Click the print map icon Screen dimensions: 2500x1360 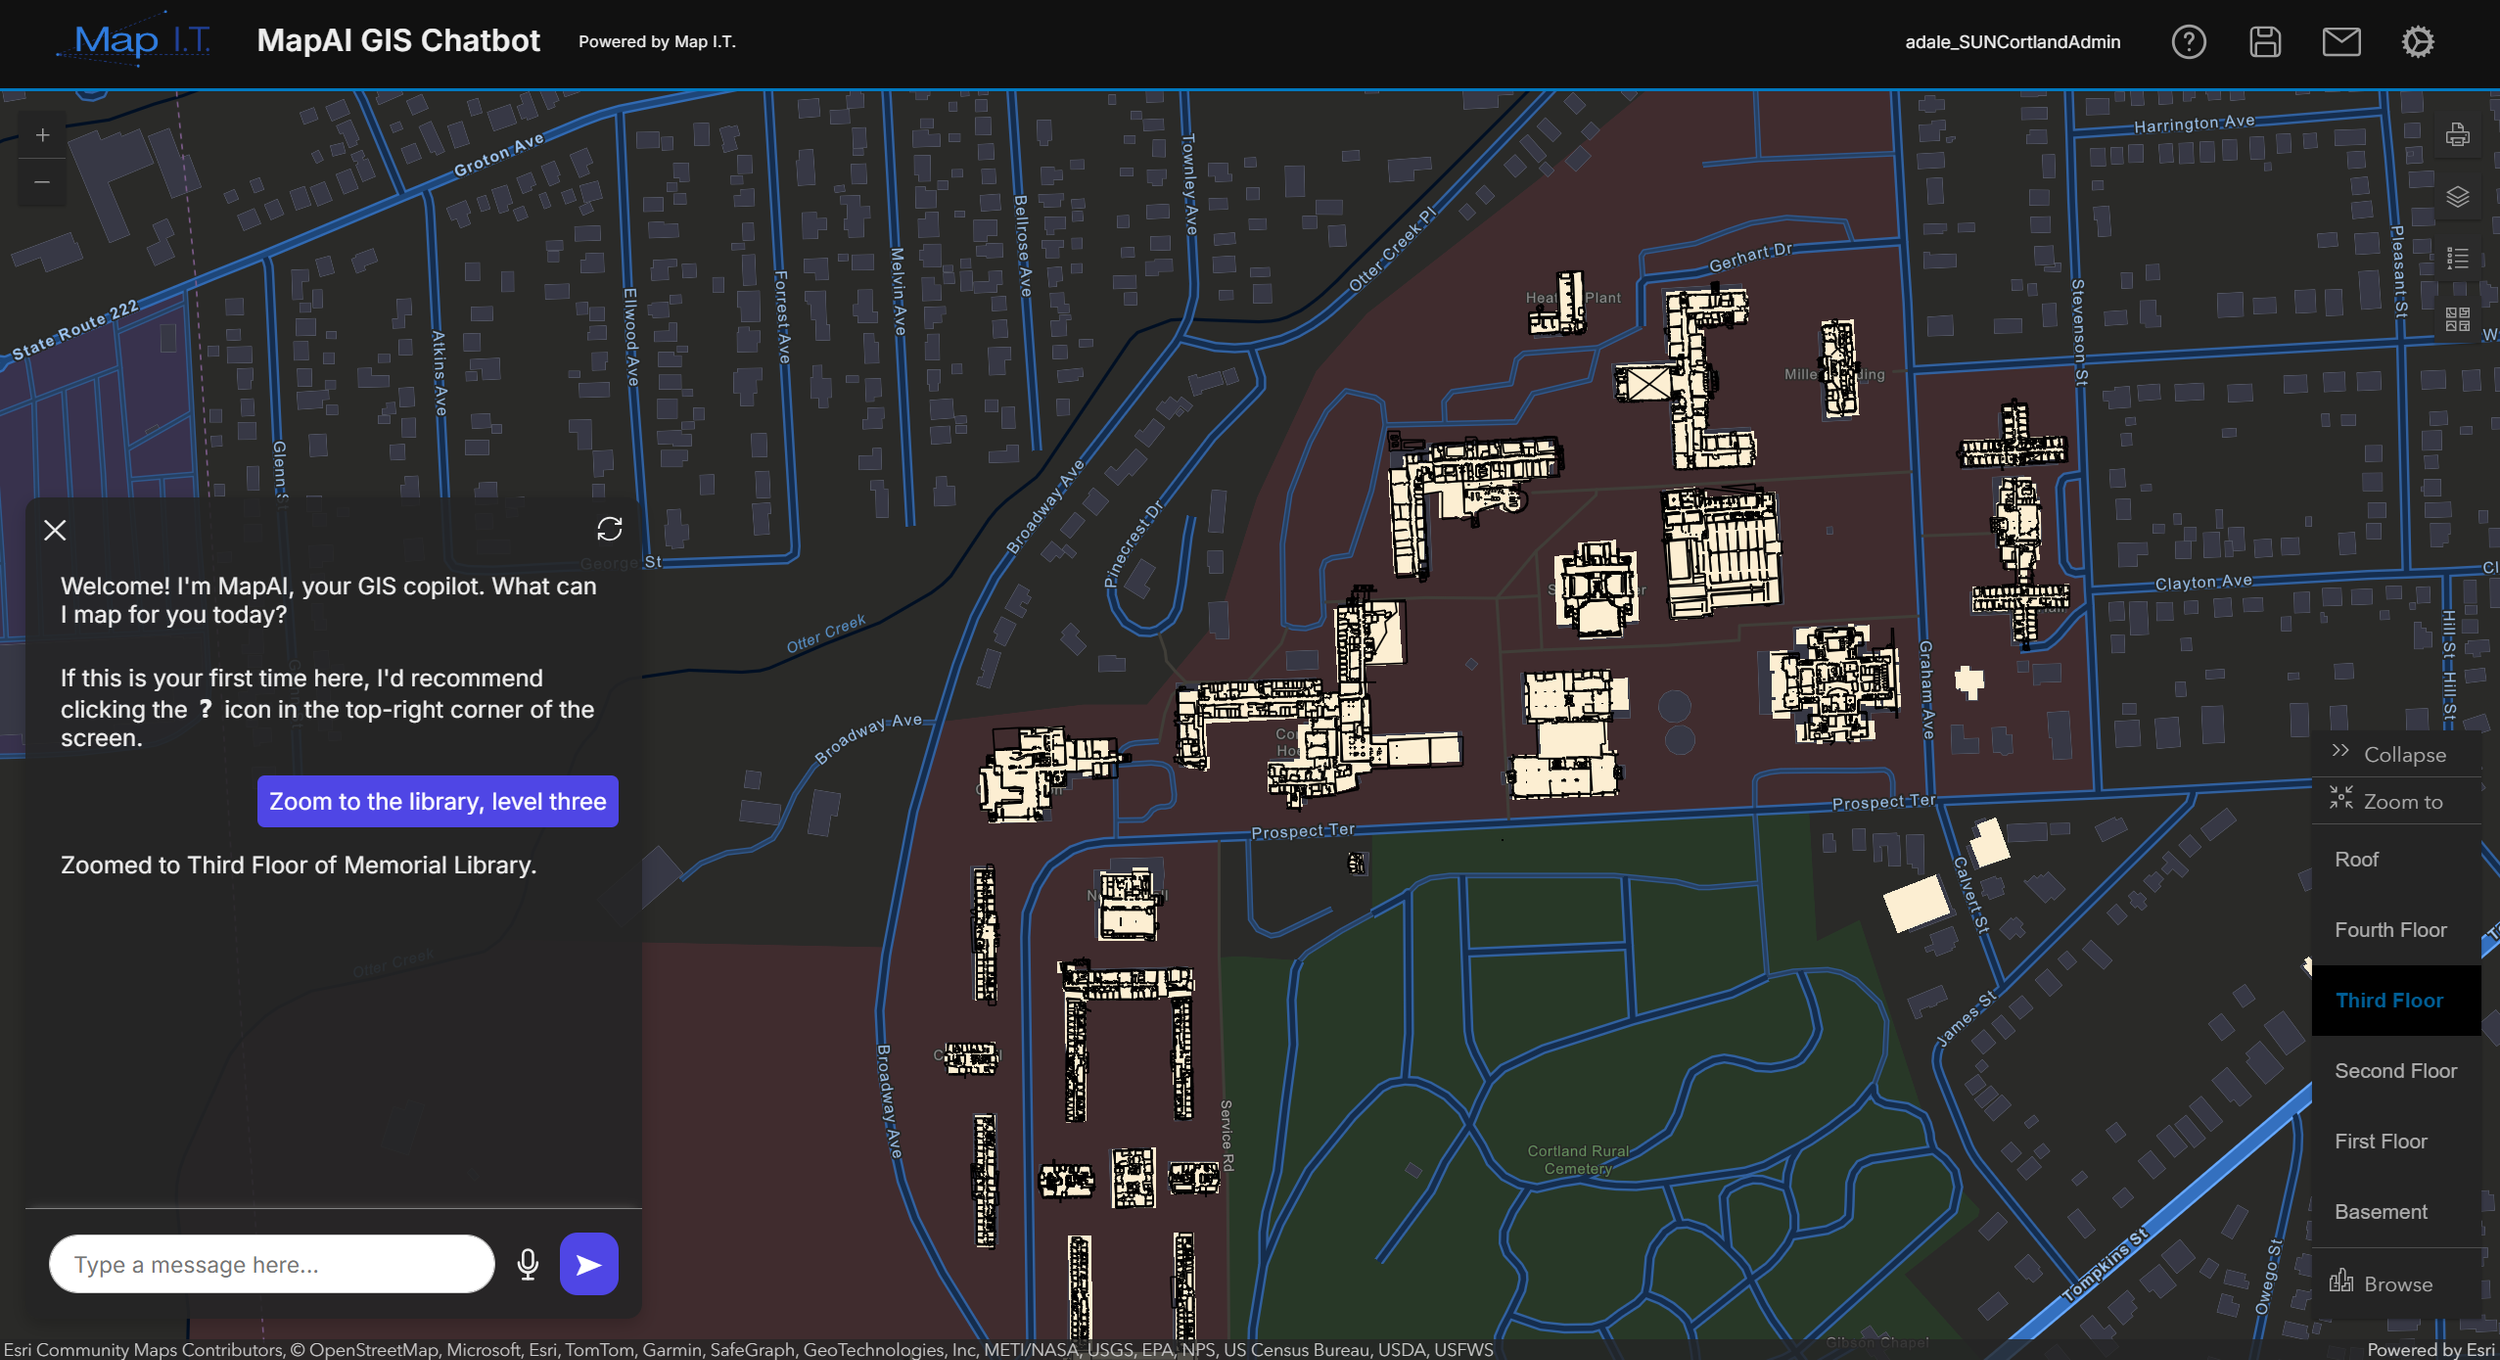click(x=2457, y=135)
